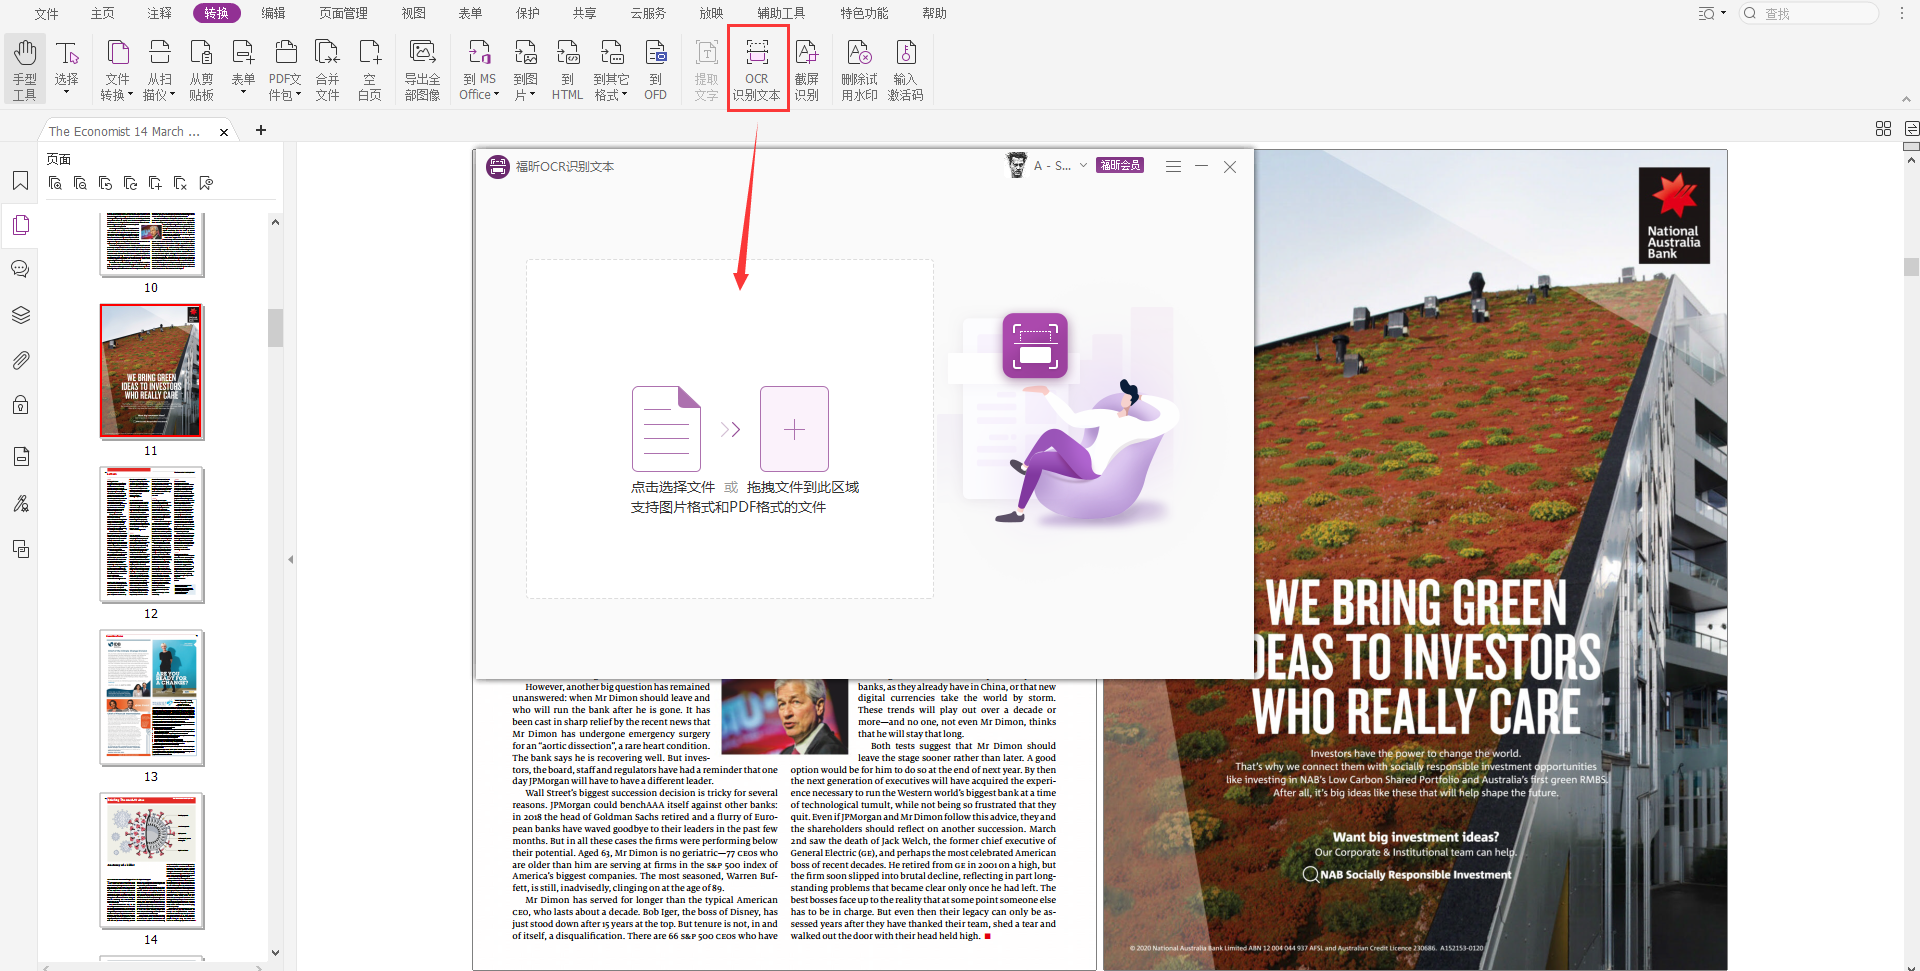The image size is (1920, 971).
Task: Open the comments panel speech bubble icon
Action: point(20,269)
